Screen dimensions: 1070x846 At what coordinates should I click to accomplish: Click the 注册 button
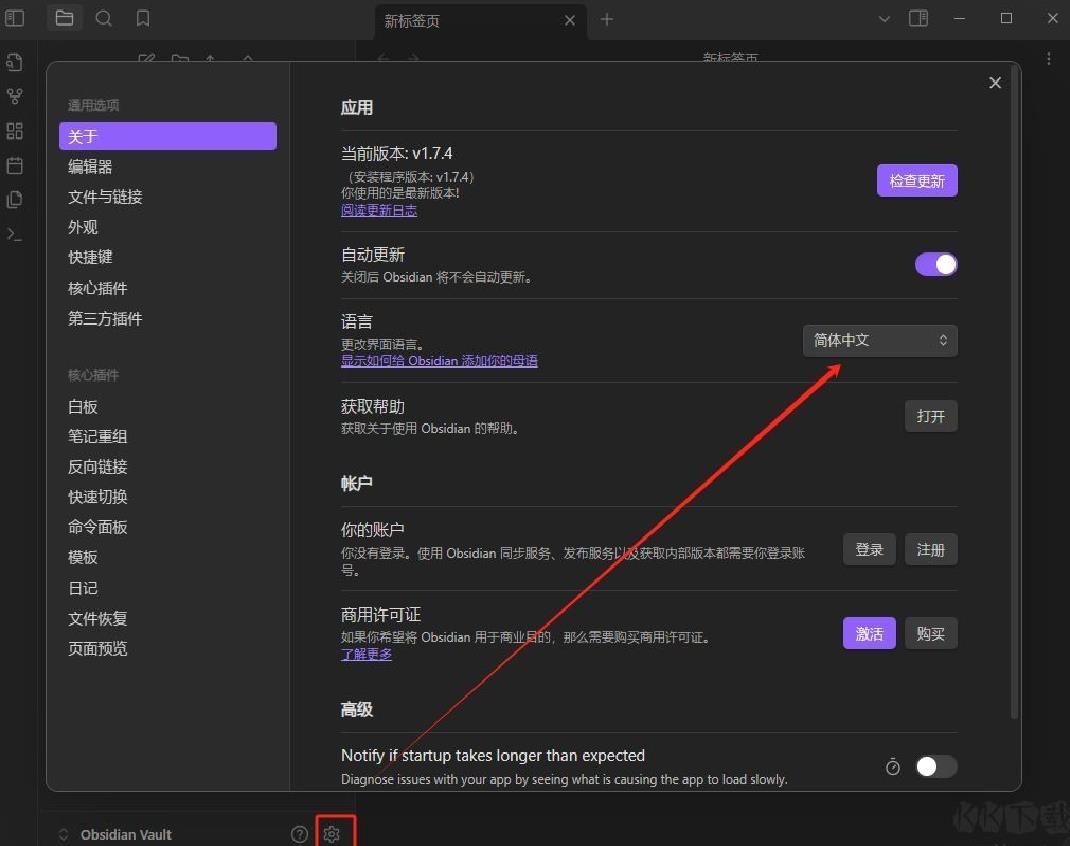tap(931, 549)
